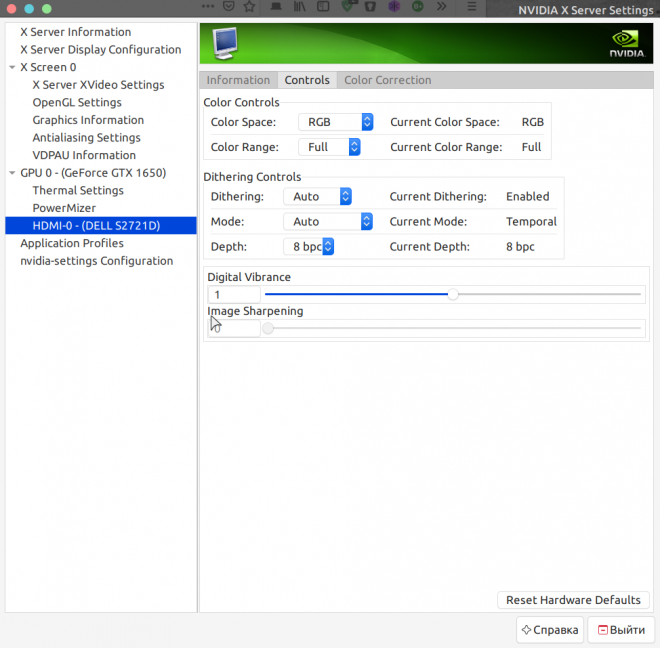Select PowerMizer in the sidebar tree
Image resolution: width=660 pixels, height=648 pixels.
(64, 208)
